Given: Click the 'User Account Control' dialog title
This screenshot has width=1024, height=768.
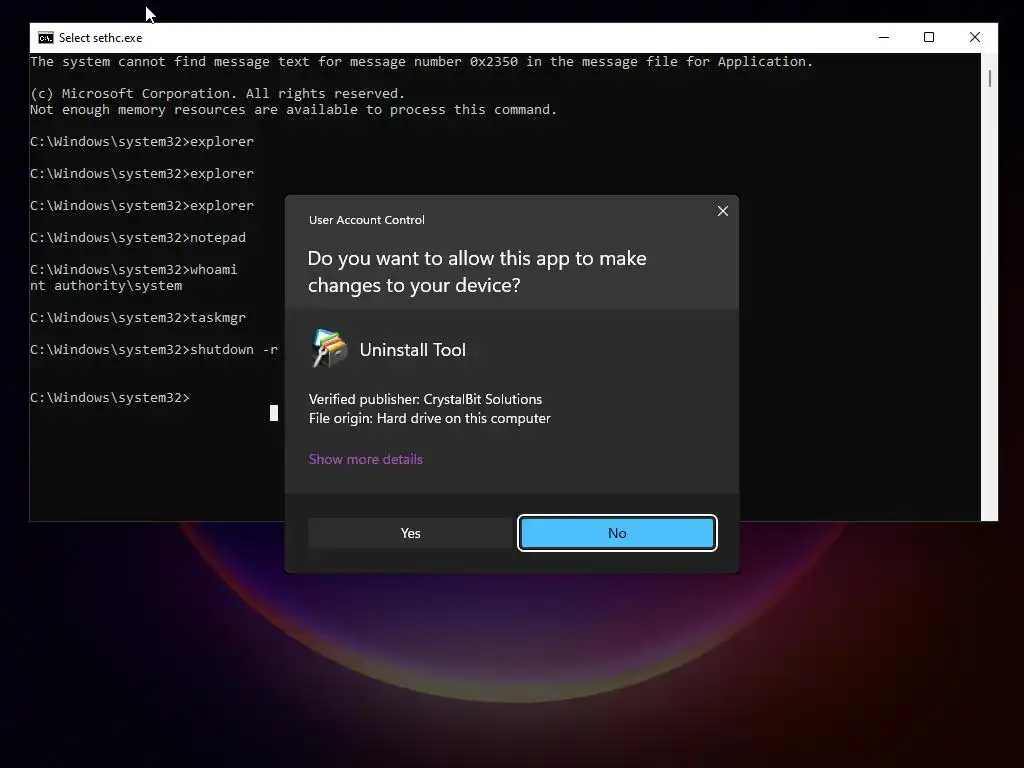Looking at the screenshot, I should coord(366,220).
